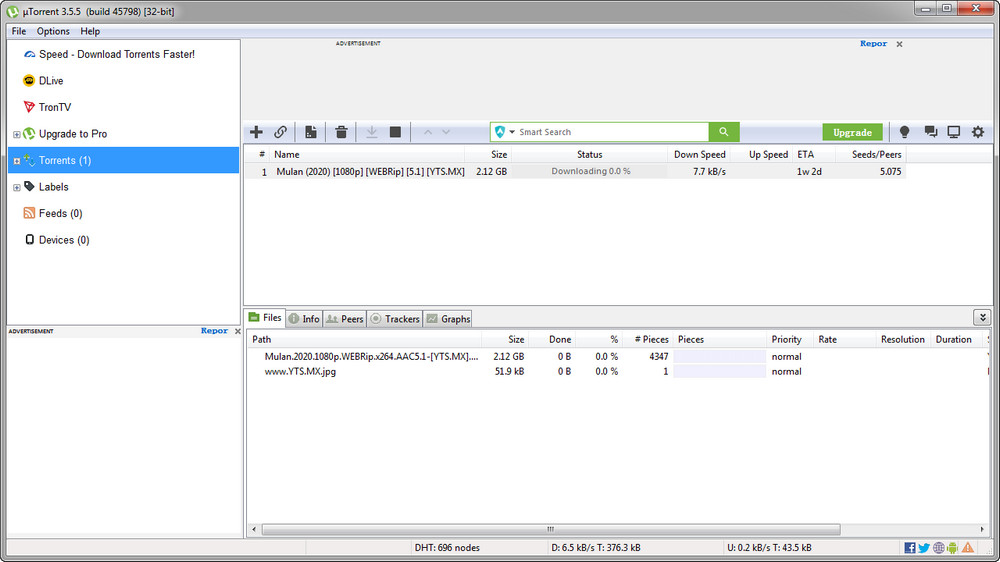1000x562 pixels.
Task: Open the Help menu
Action: point(90,31)
